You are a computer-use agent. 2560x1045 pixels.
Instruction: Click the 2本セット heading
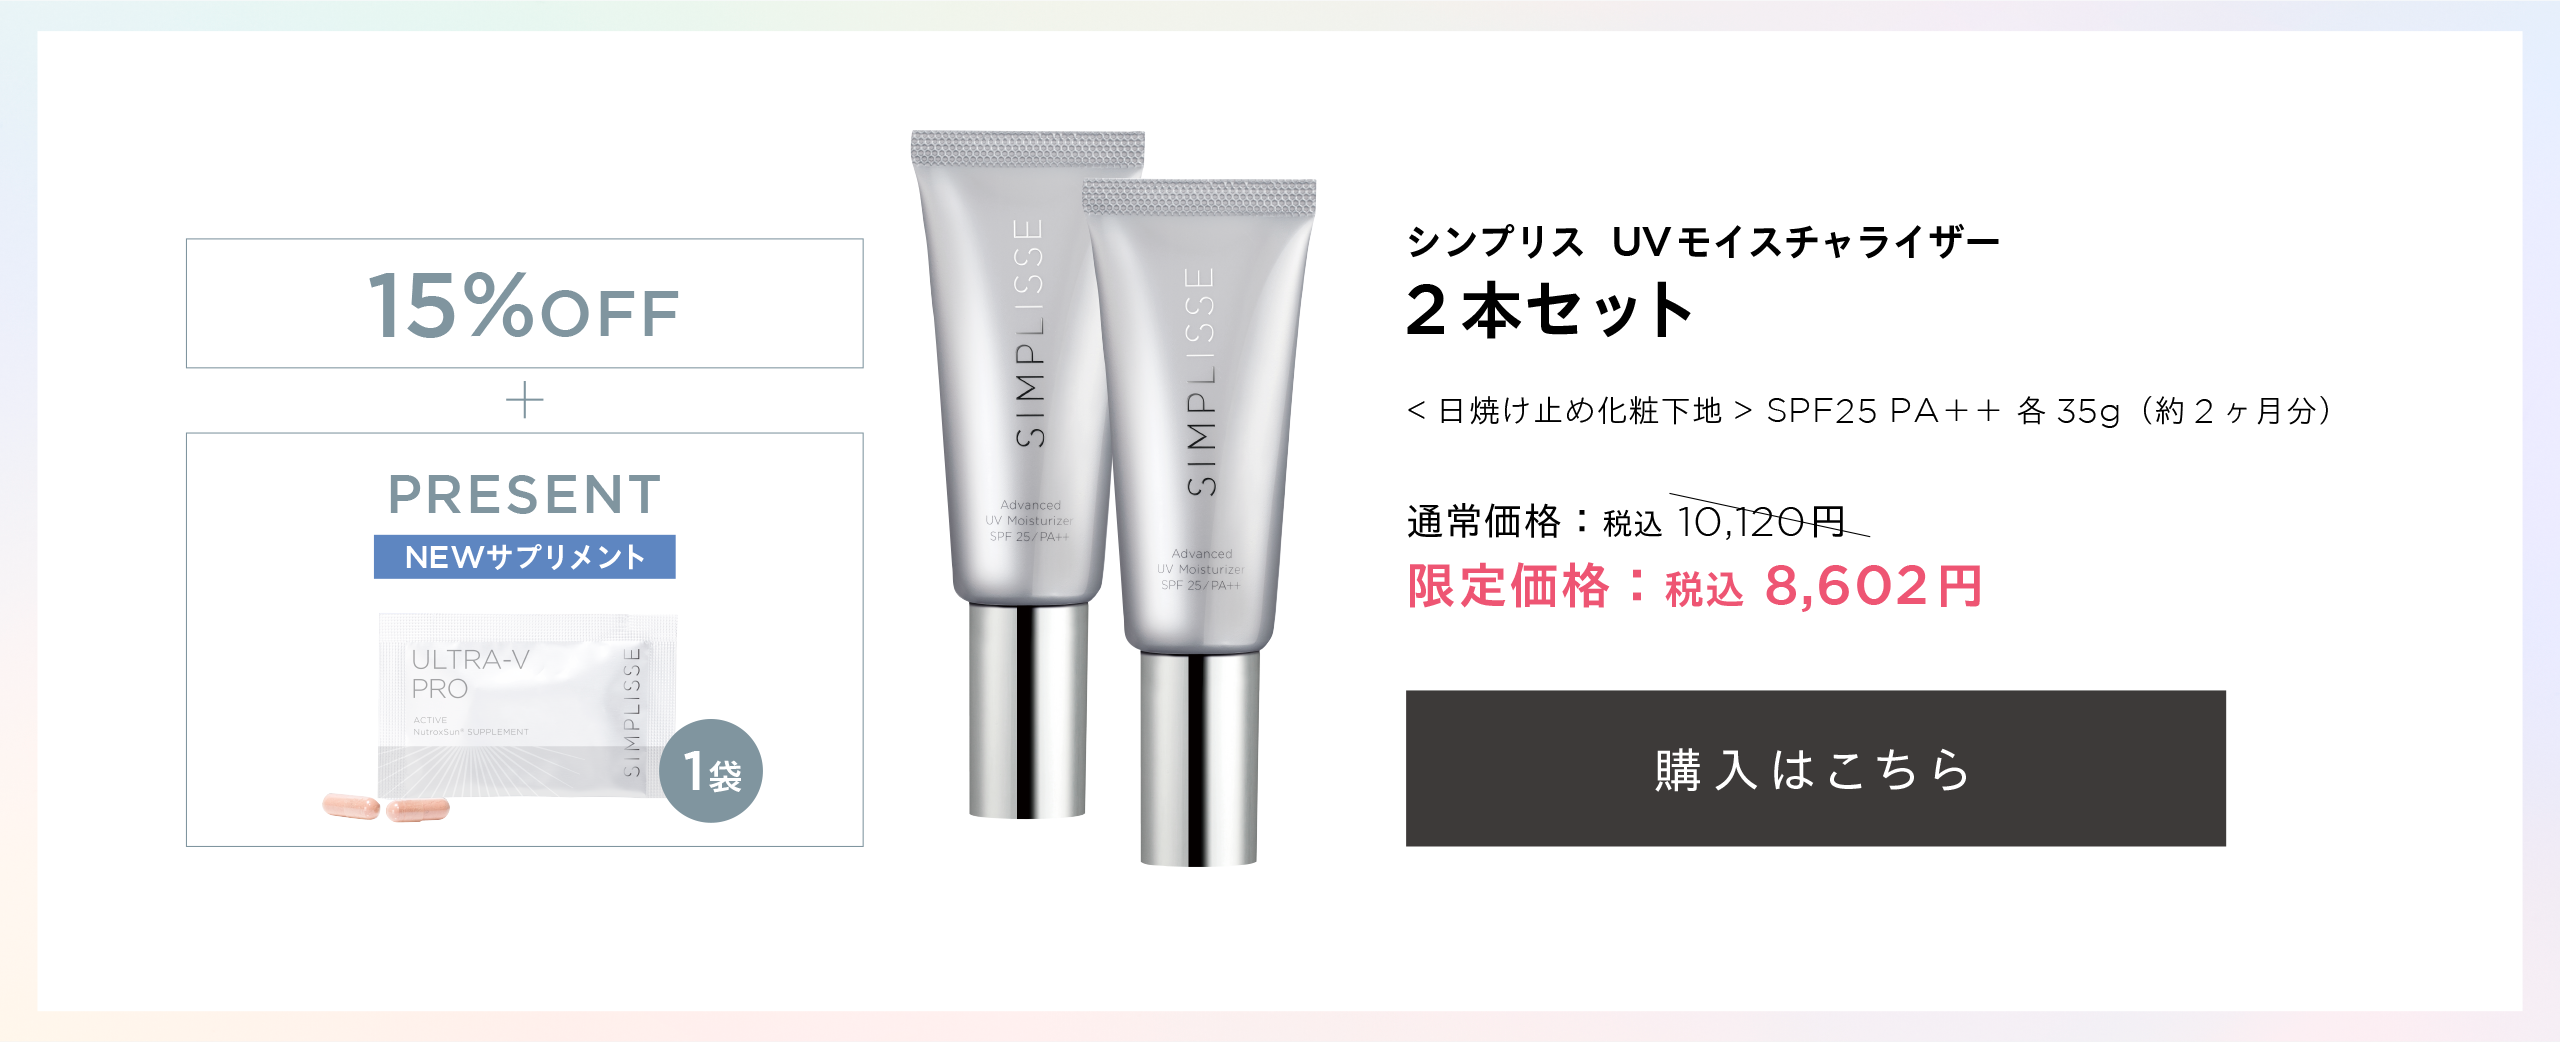point(1549,310)
